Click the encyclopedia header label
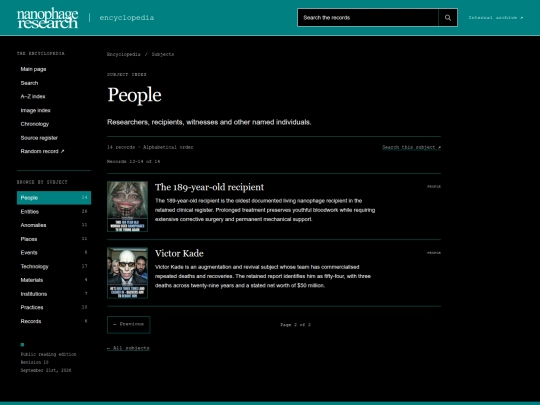 coord(127,18)
